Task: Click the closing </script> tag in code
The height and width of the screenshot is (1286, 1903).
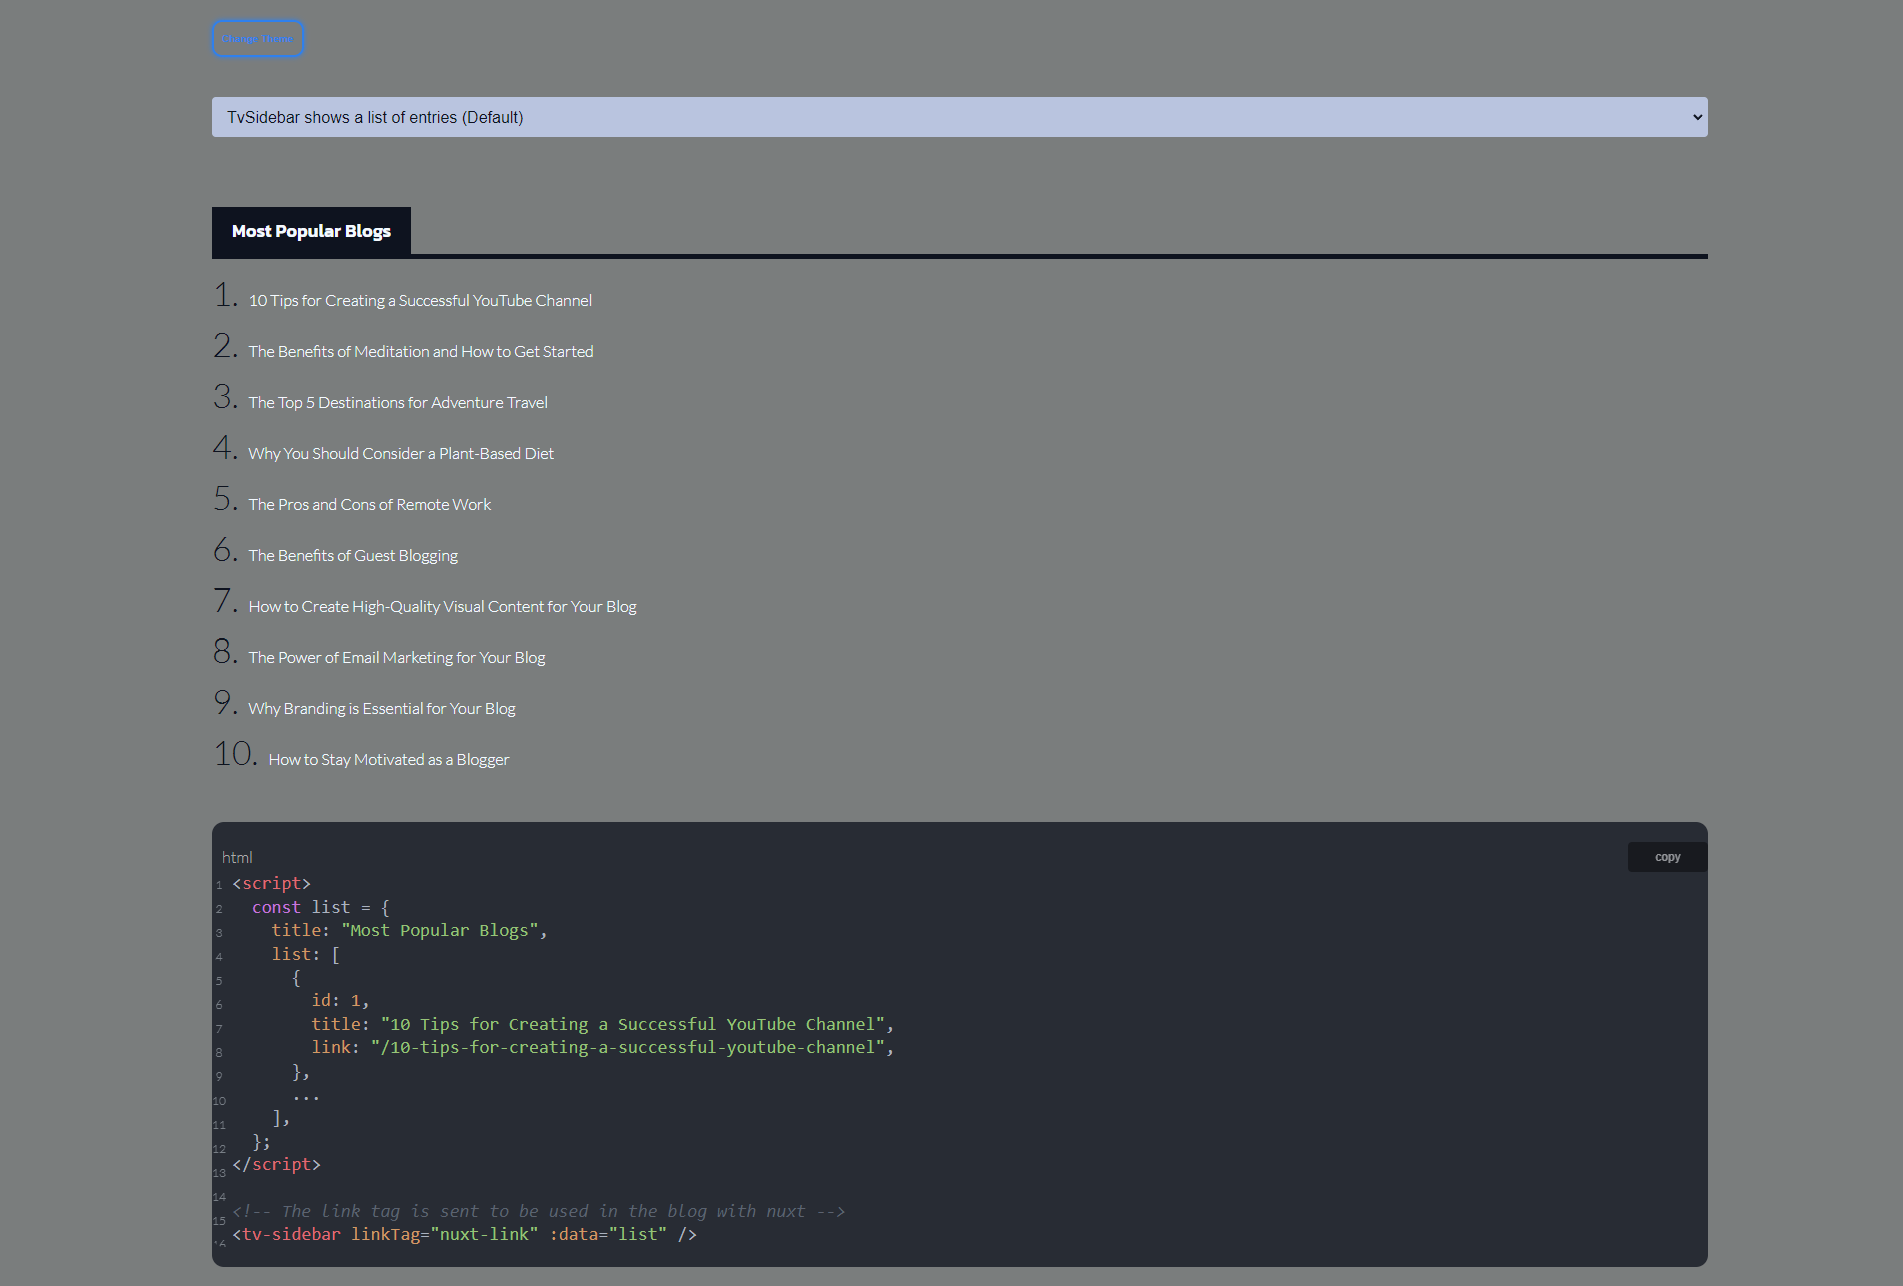Action: (x=276, y=1164)
